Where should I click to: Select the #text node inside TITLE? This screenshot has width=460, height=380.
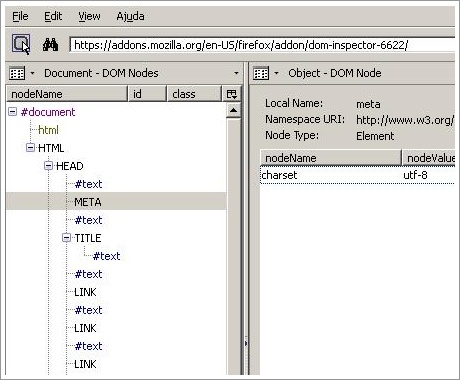coord(106,256)
